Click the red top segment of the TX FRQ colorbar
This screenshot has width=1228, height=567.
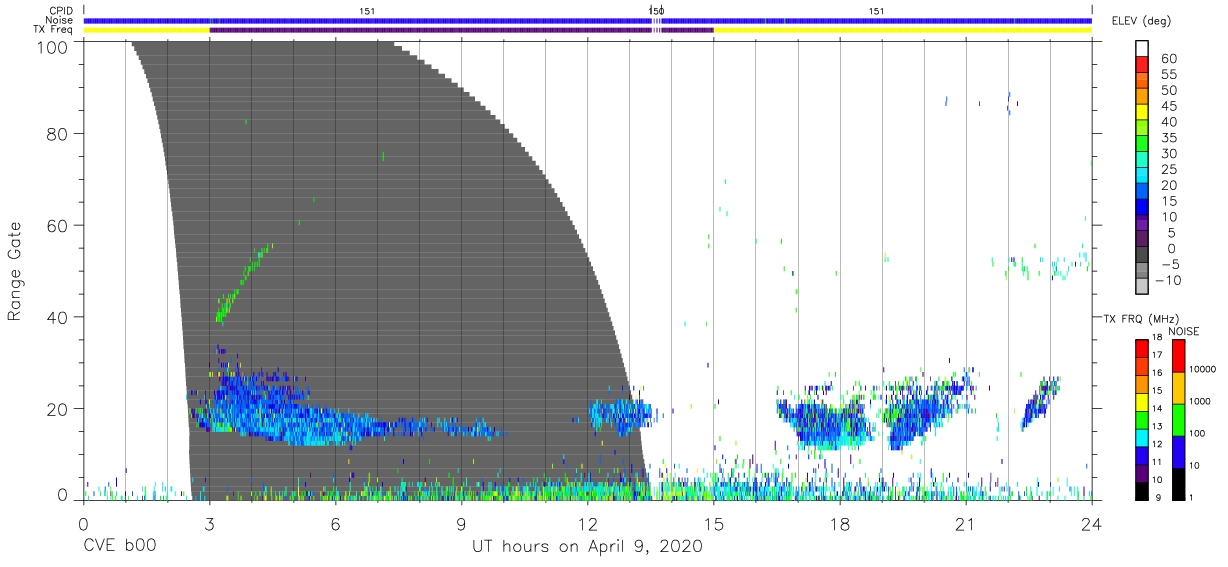pos(1142,349)
